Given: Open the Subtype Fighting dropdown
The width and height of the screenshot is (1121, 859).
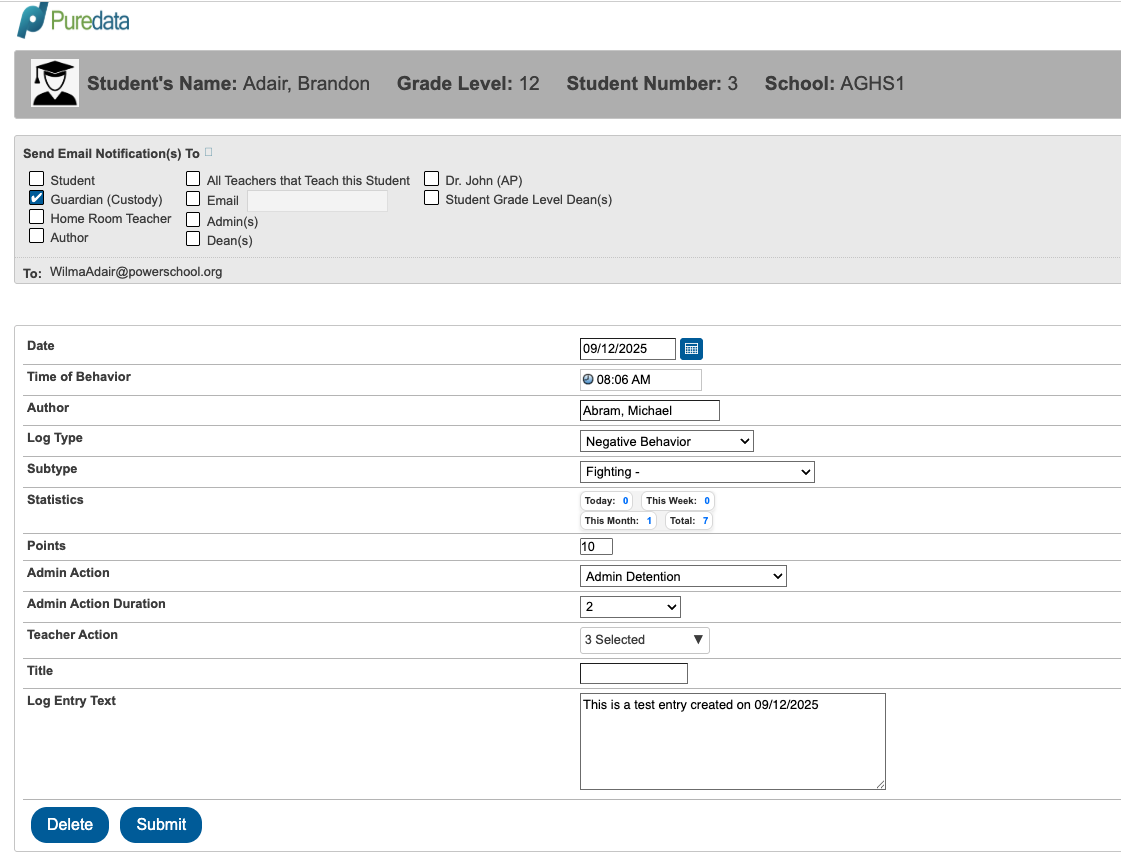Looking at the screenshot, I should 697,472.
